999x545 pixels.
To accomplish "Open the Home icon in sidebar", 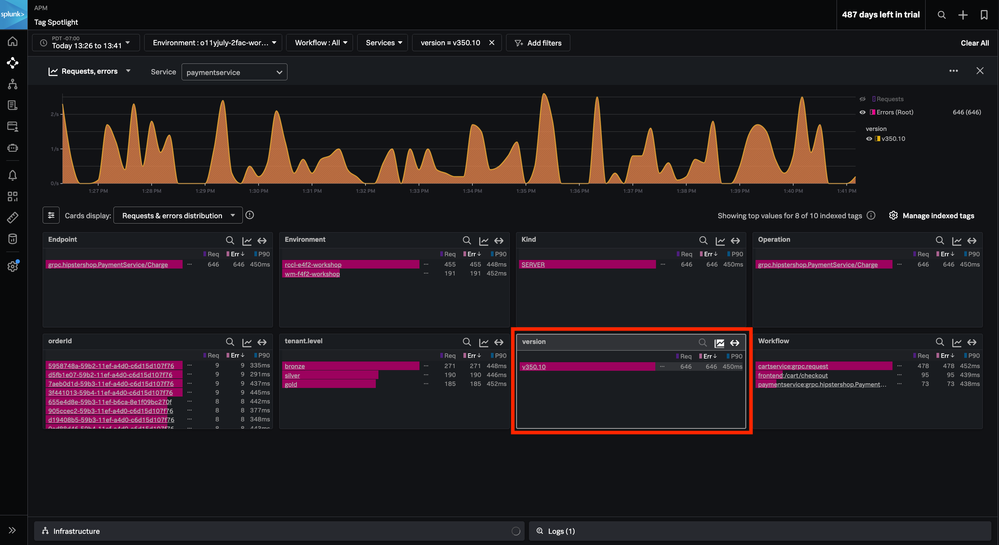I will 13,41.
